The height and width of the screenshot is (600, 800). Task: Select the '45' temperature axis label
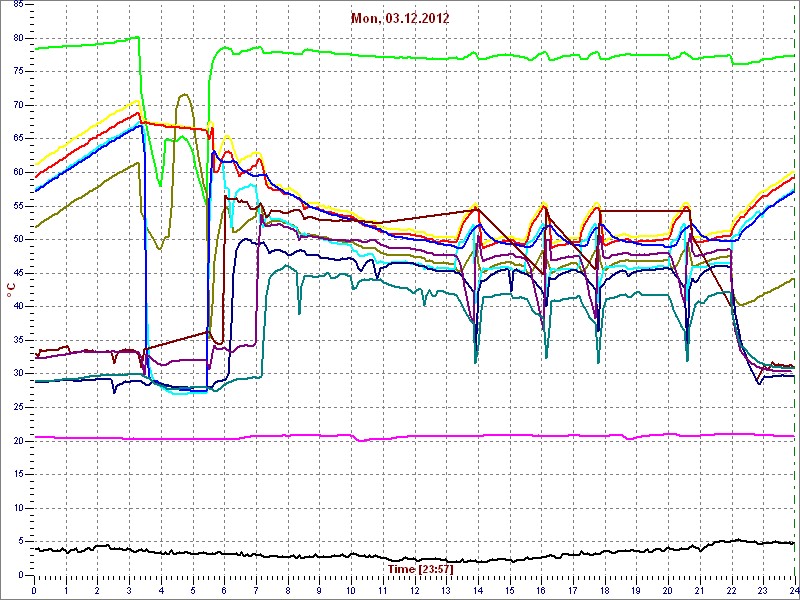[x=17, y=273]
